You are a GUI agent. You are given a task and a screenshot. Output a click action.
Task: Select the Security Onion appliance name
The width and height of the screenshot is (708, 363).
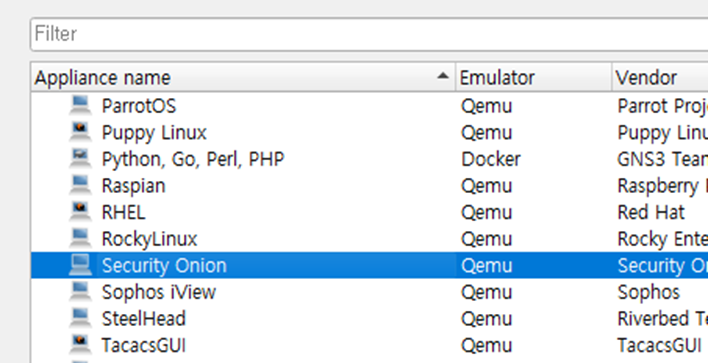coord(164,266)
